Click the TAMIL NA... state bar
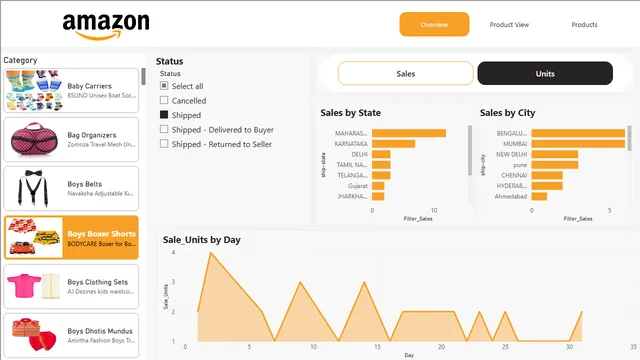 point(381,165)
